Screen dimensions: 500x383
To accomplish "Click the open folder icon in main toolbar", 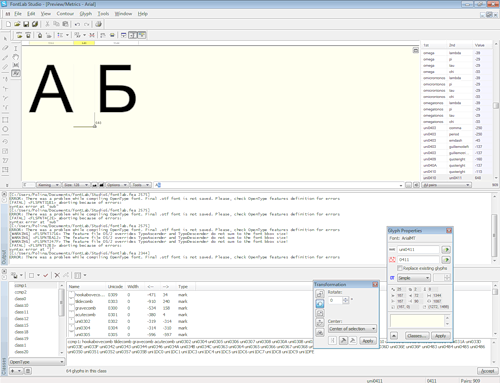I will tap(17, 24).
